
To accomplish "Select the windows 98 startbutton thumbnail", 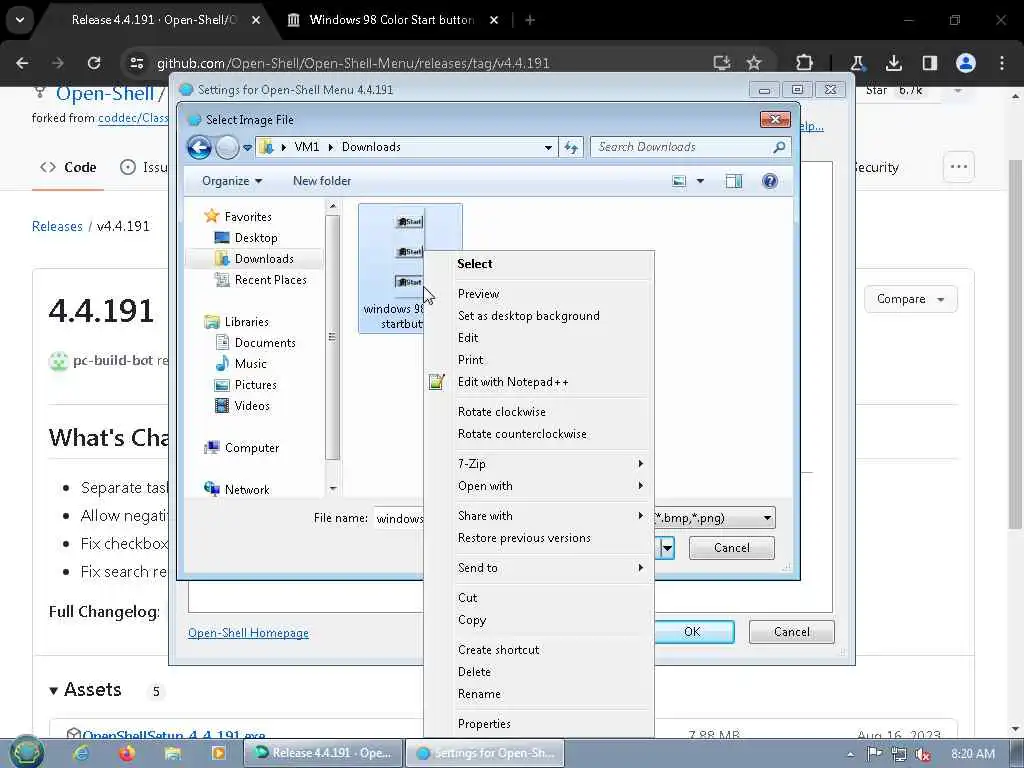I will point(409,268).
